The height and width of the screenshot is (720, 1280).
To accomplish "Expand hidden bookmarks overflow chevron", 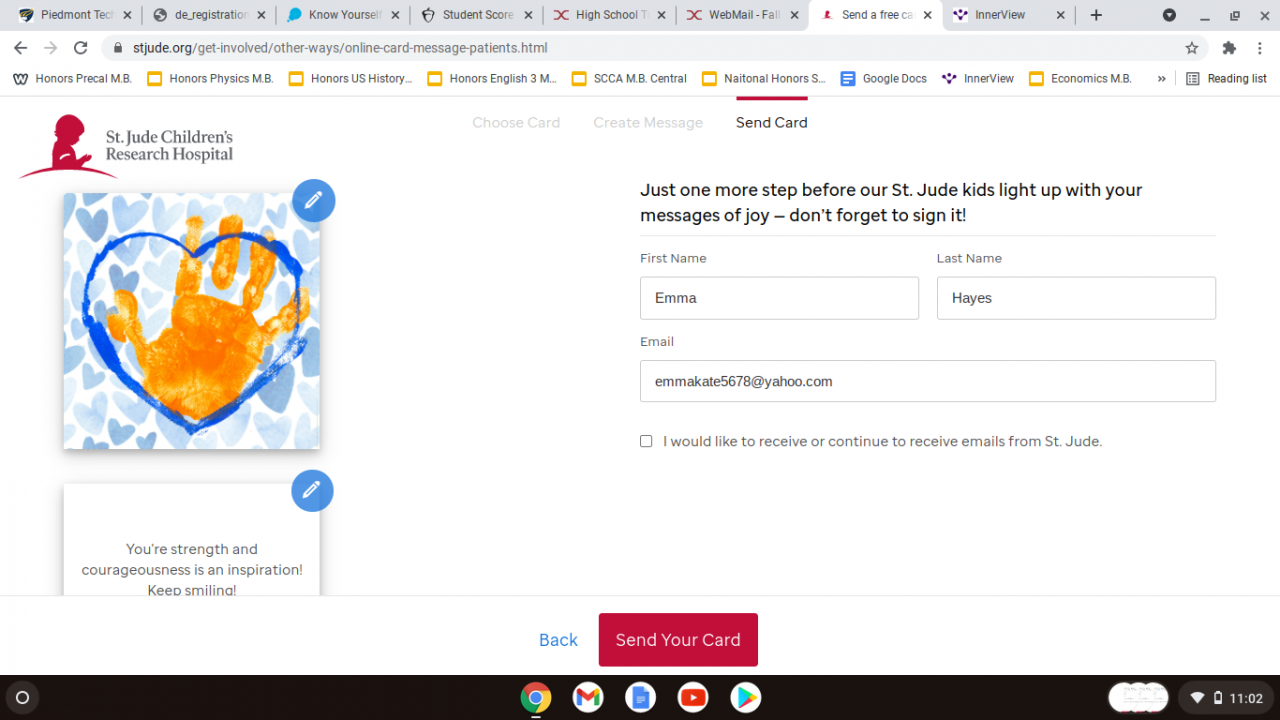I will click(1161, 78).
